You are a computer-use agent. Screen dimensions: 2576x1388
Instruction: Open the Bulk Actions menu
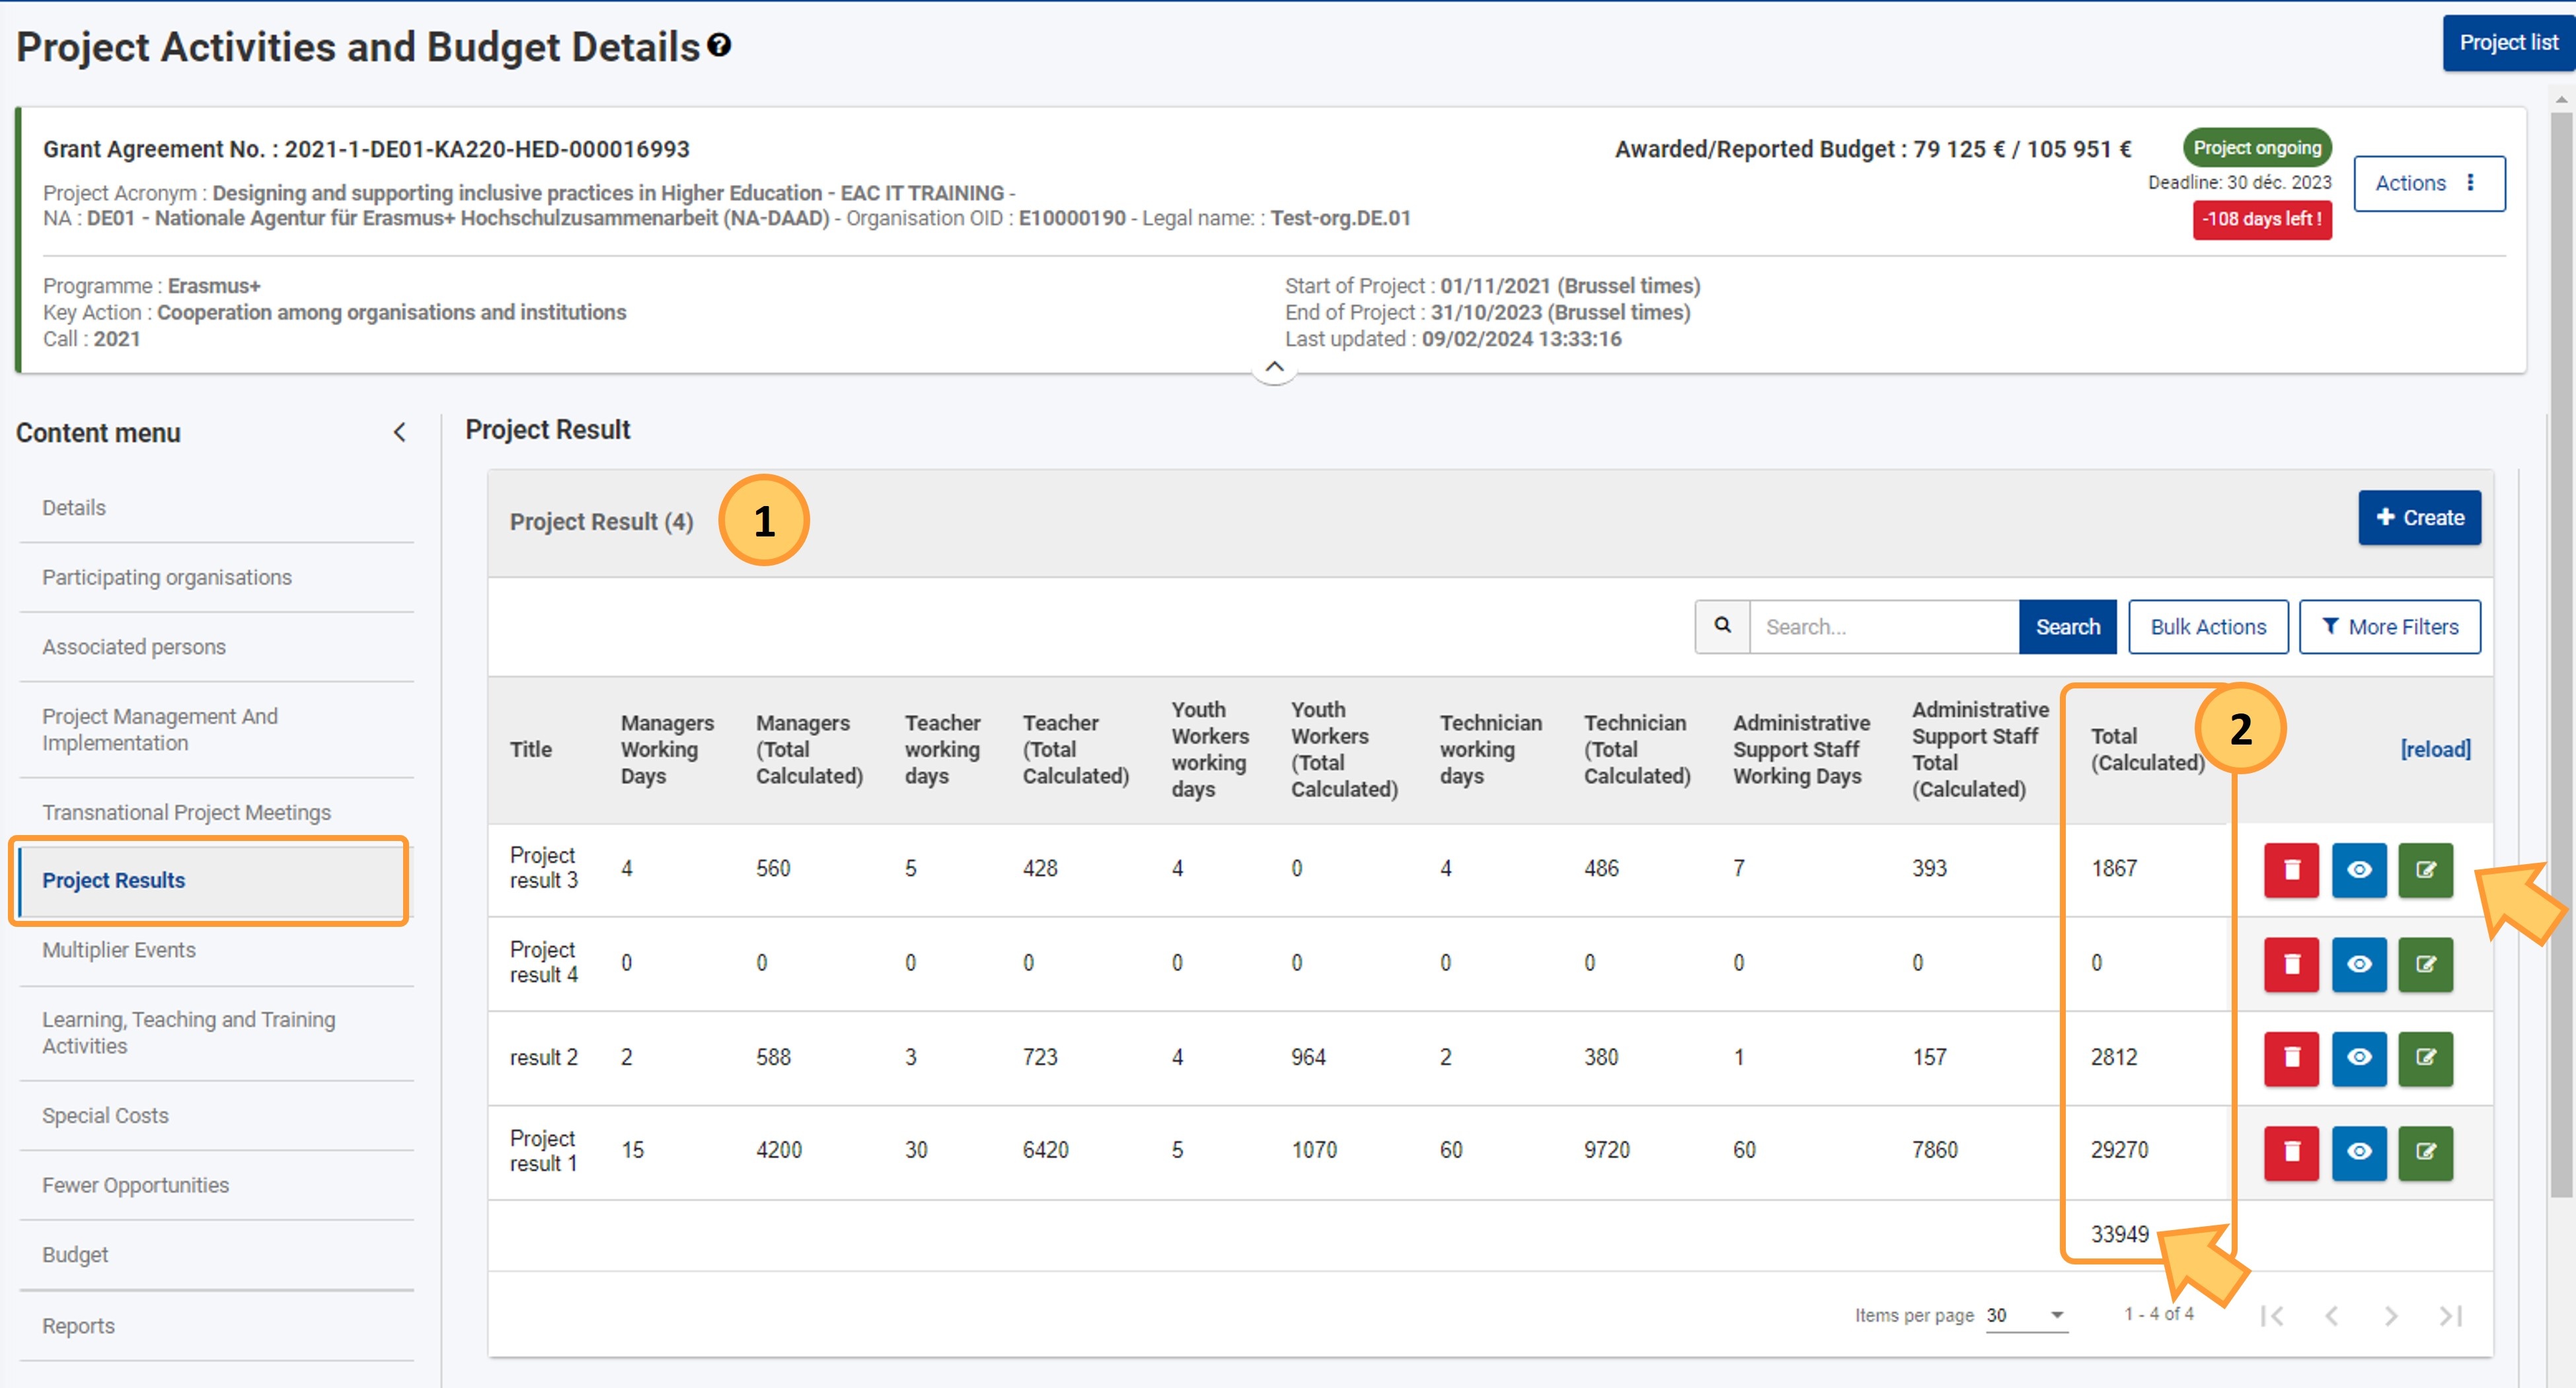pyautogui.click(x=2208, y=627)
